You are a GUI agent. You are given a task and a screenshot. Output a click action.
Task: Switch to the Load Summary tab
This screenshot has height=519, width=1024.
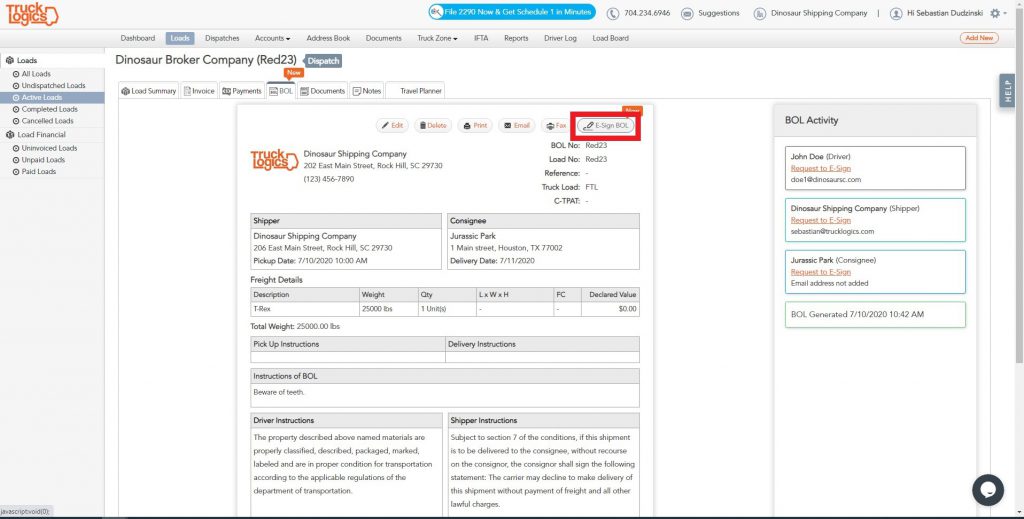point(149,91)
